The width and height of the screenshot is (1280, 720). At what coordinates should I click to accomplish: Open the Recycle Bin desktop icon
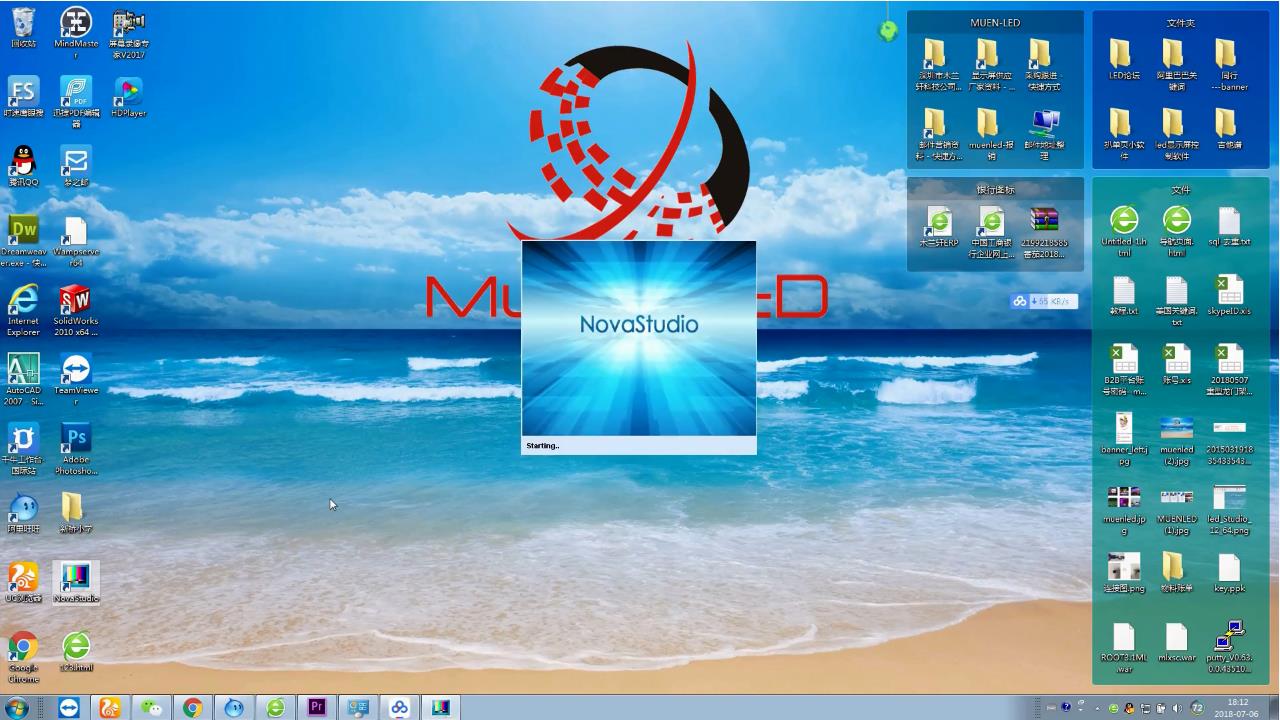click(x=23, y=28)
